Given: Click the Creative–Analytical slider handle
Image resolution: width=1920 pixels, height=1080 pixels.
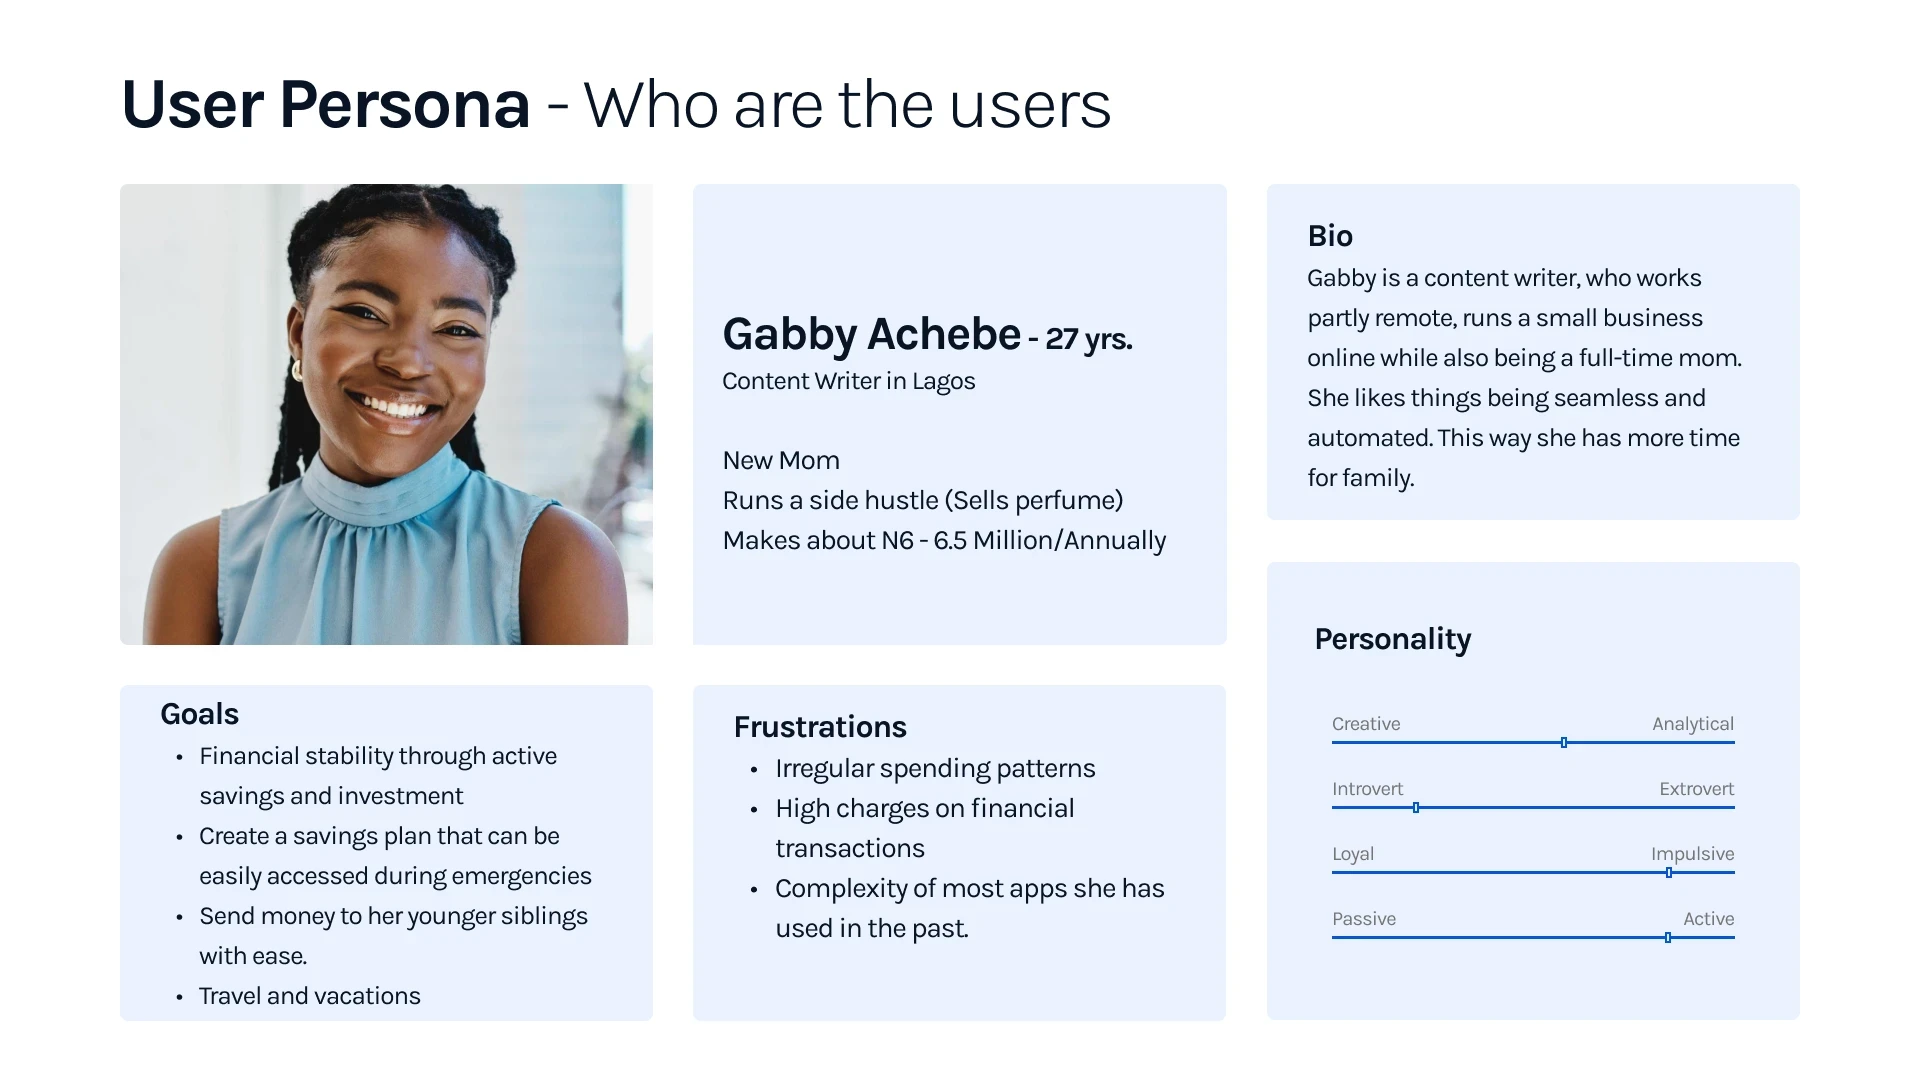Looking at the screenshot, I should tap(1564, 742).
